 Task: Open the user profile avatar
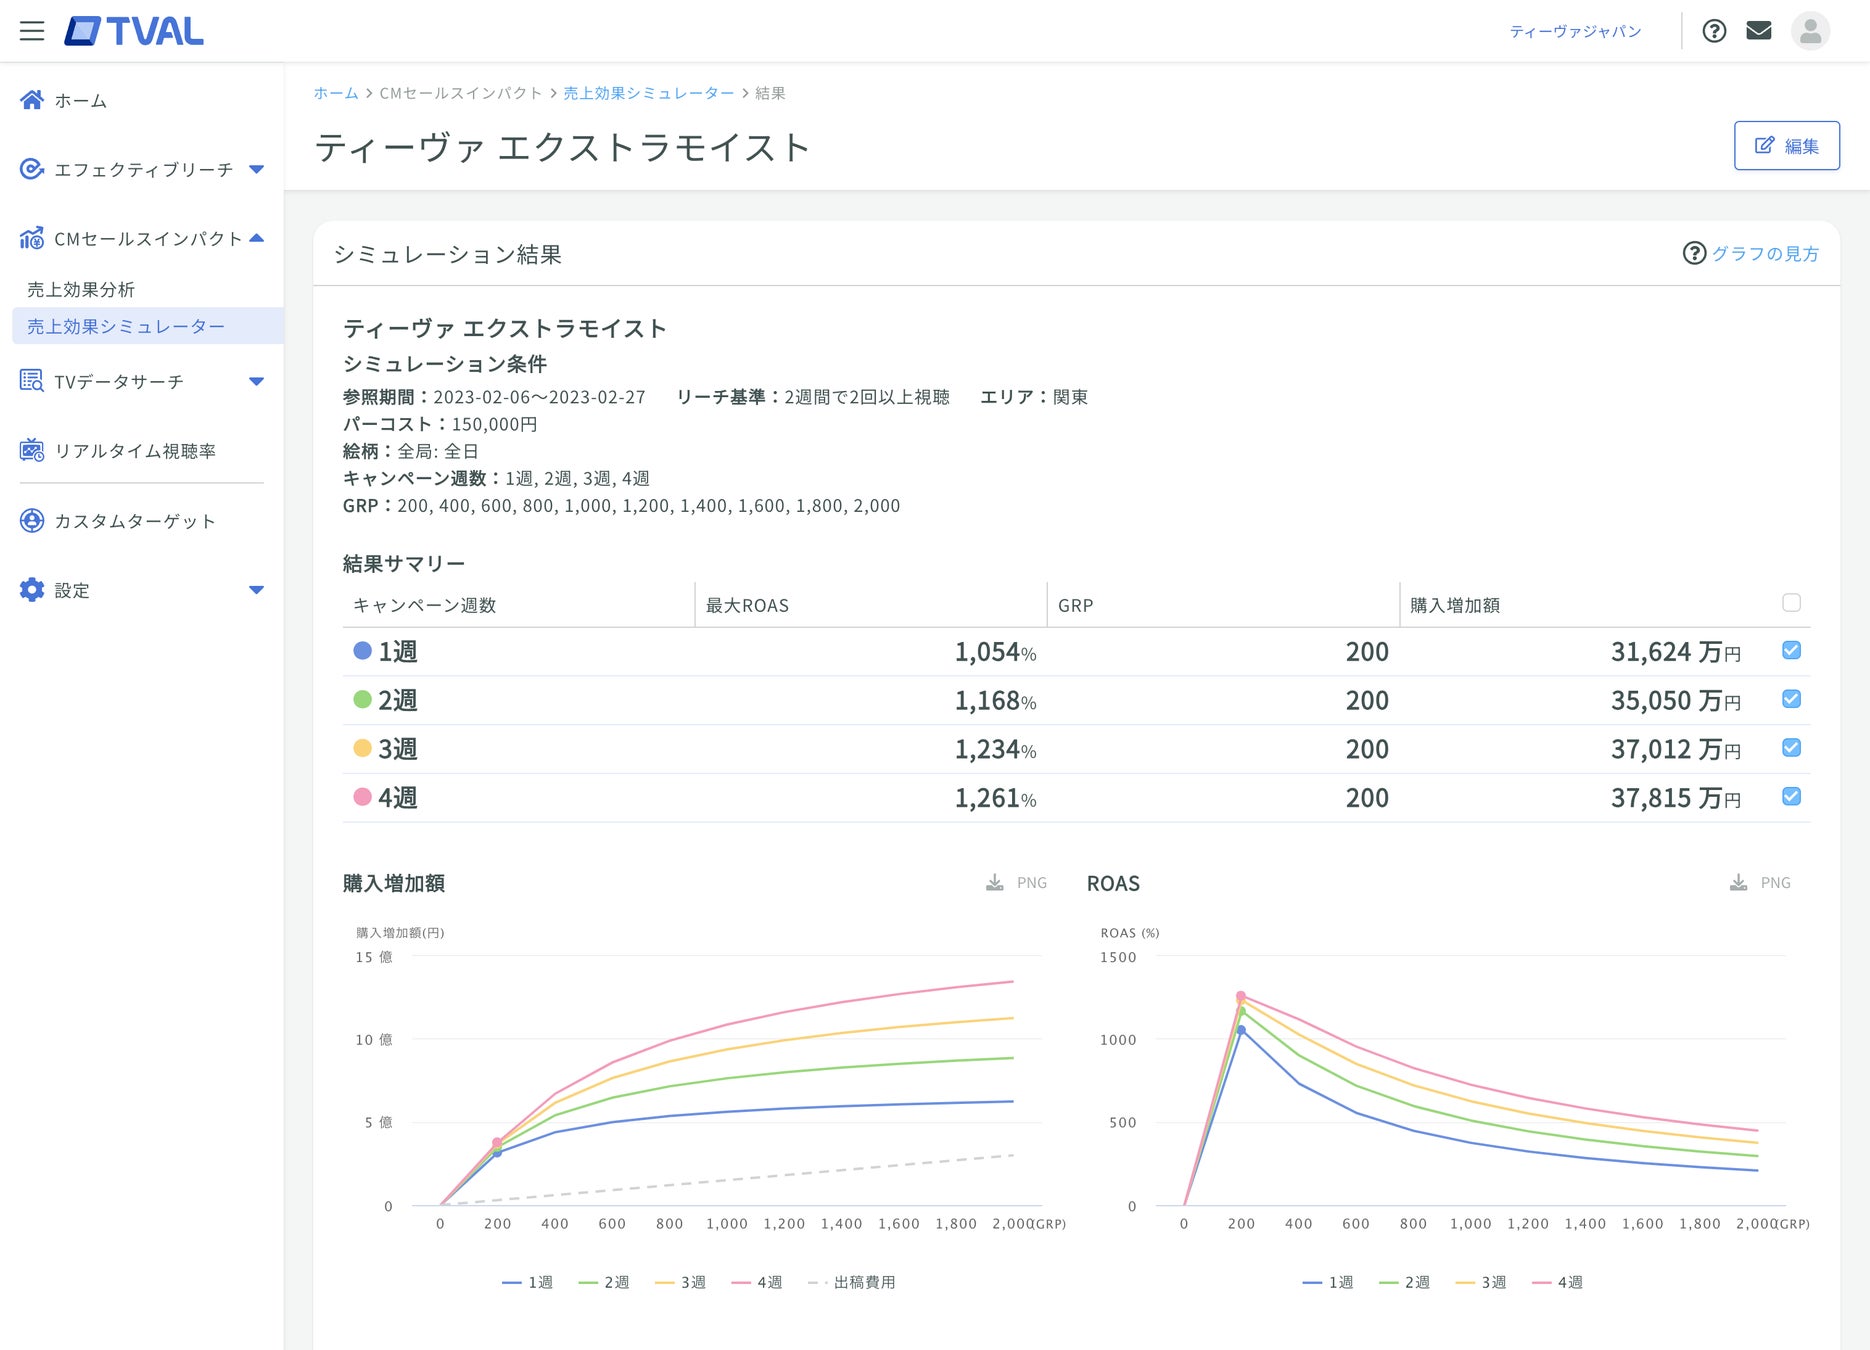(x=1810, y=31)
